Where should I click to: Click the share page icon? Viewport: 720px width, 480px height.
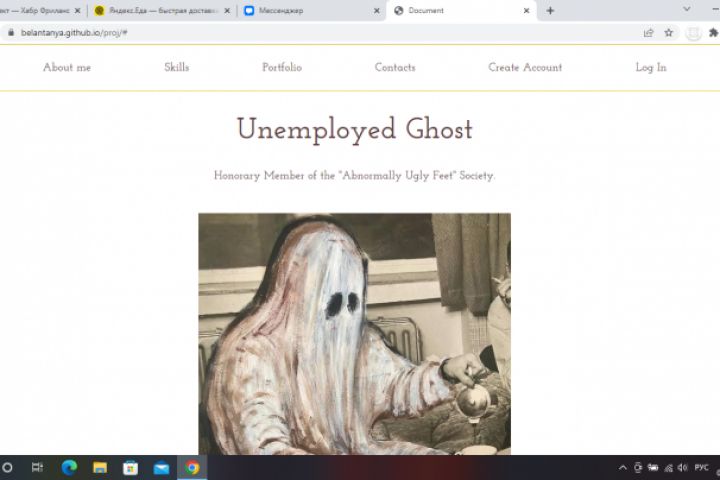pyautogui.click(x=648, y=33)
